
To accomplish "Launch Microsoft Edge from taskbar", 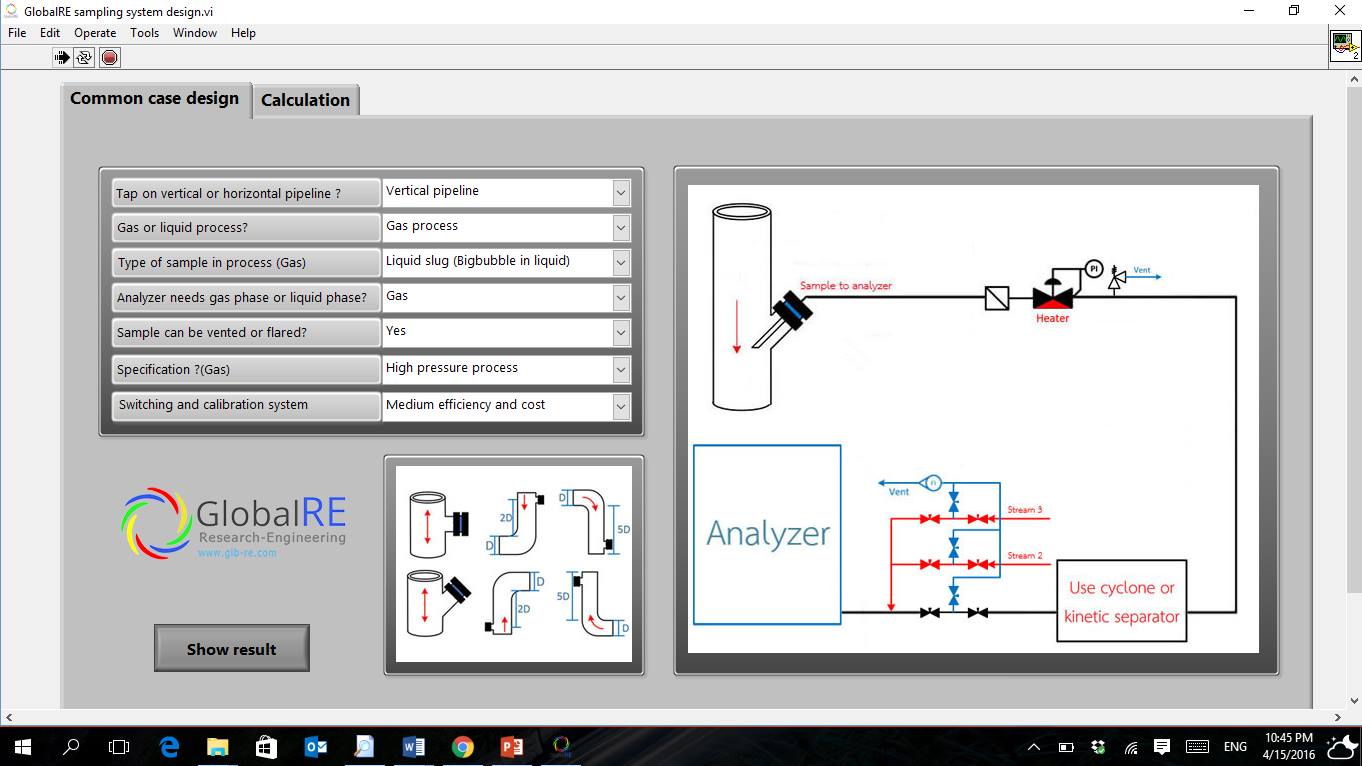I will click(x=169, y=746).
